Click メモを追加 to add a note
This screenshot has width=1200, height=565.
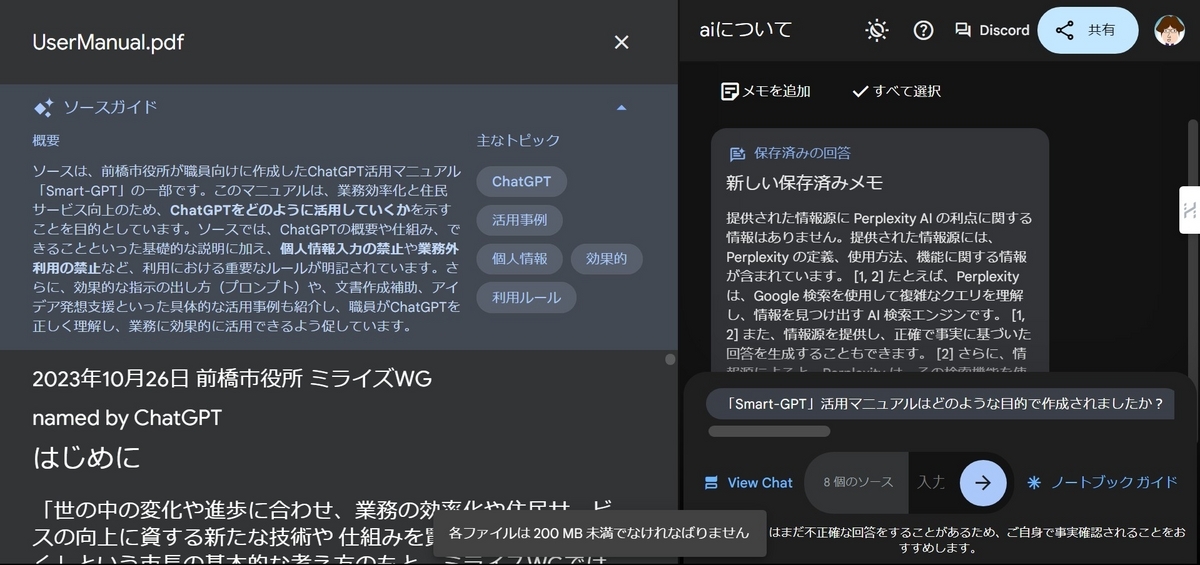point(765,91)
